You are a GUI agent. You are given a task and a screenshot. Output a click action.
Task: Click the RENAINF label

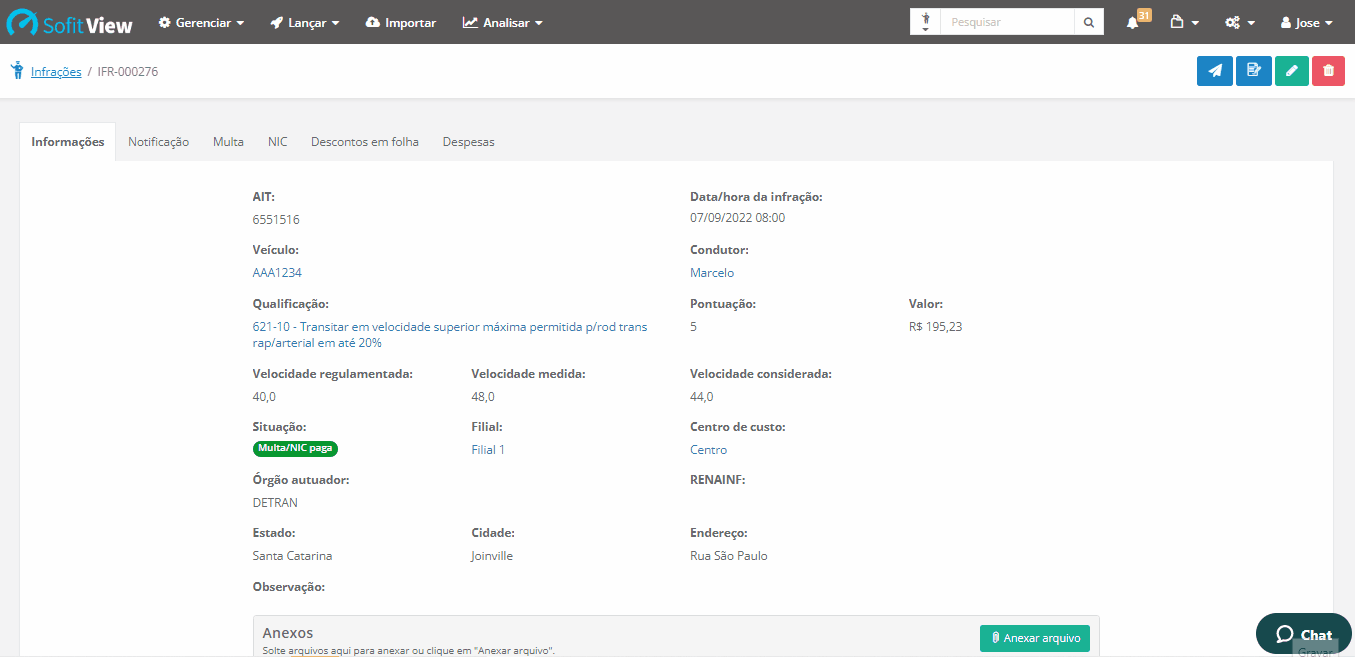tap(717, 480)
